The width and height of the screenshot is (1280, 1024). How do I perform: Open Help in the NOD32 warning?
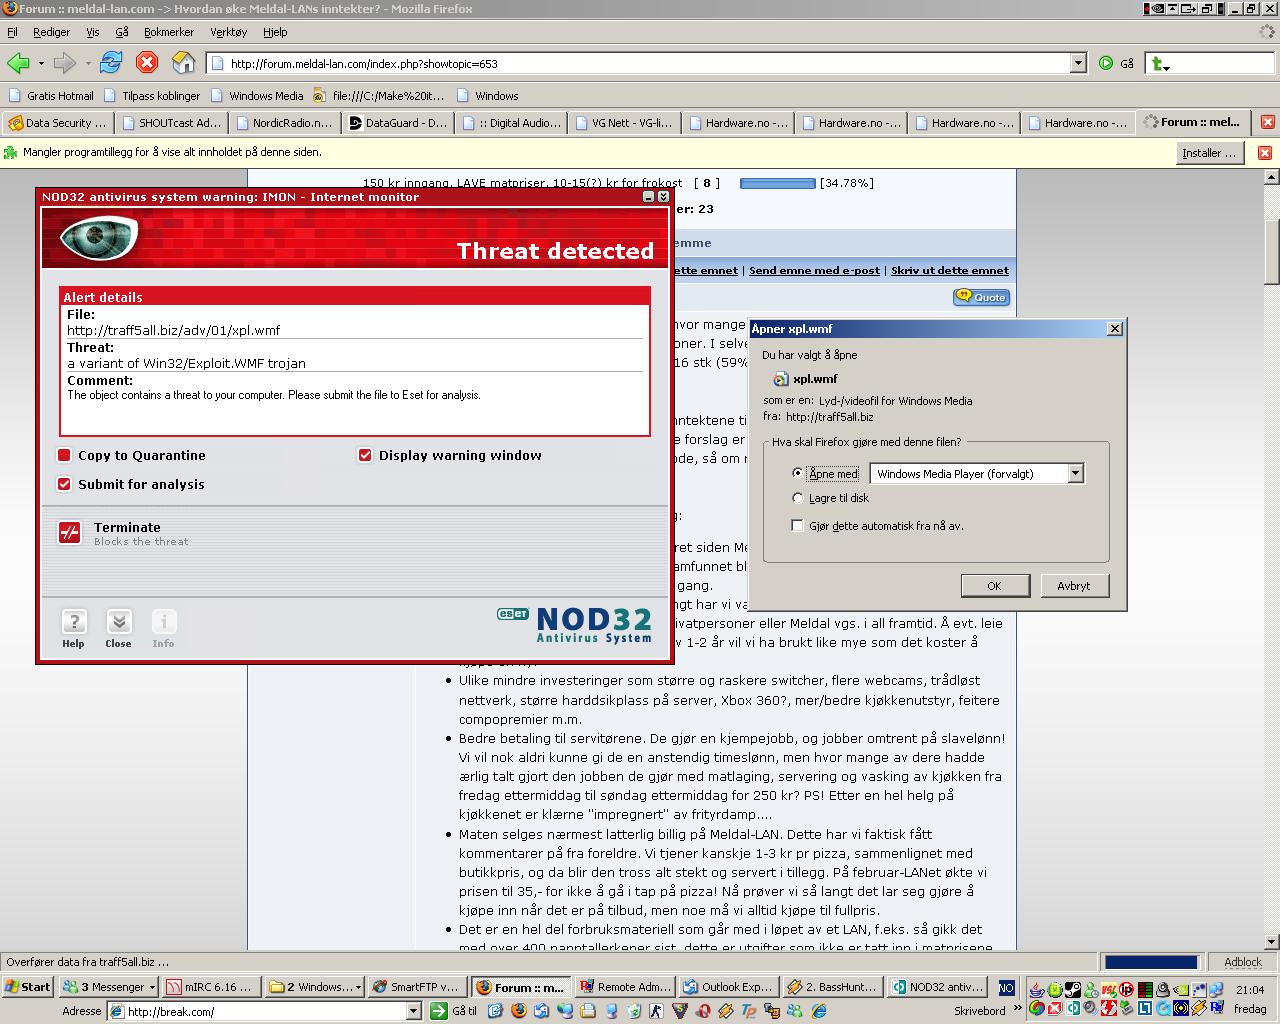[74, 629]
